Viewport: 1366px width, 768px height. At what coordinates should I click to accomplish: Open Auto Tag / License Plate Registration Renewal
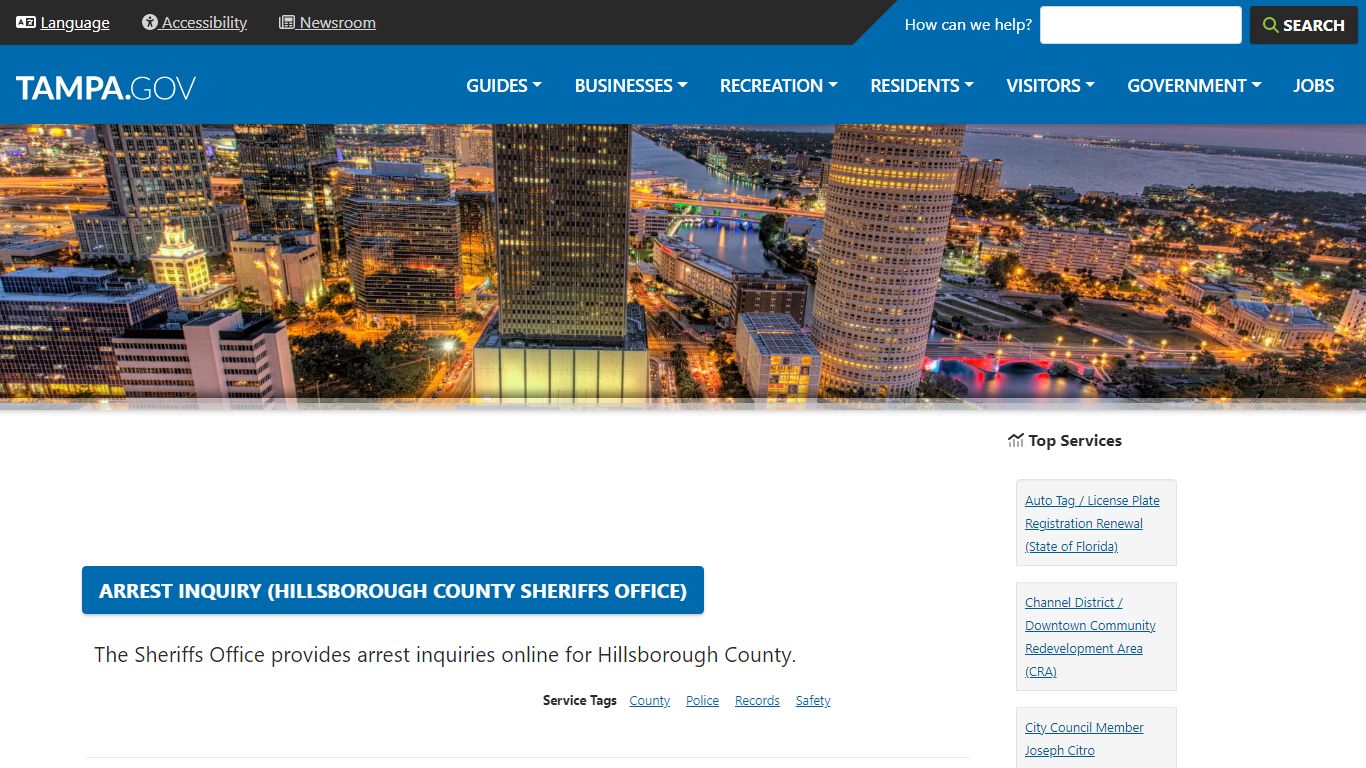1092,523
